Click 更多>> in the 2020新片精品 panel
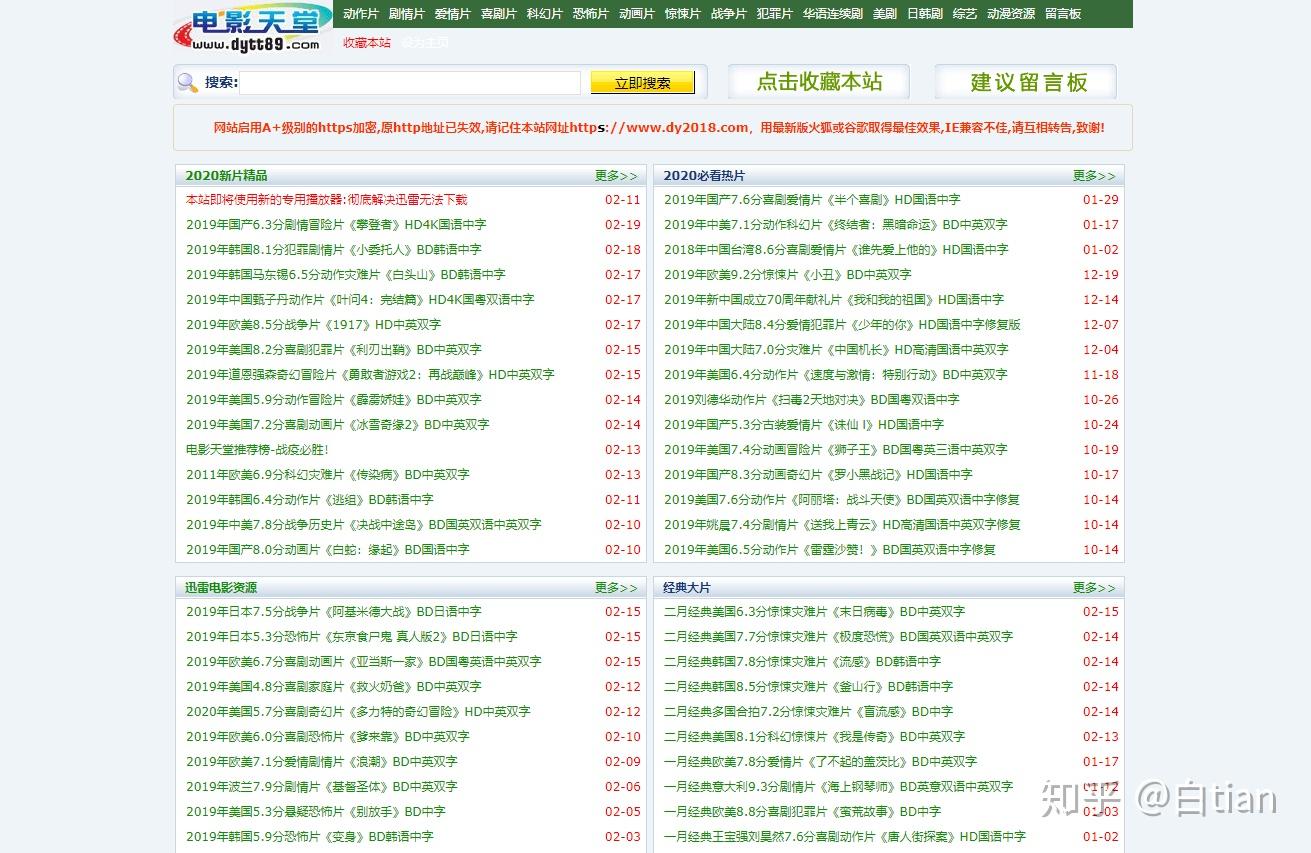 point(616,175)
